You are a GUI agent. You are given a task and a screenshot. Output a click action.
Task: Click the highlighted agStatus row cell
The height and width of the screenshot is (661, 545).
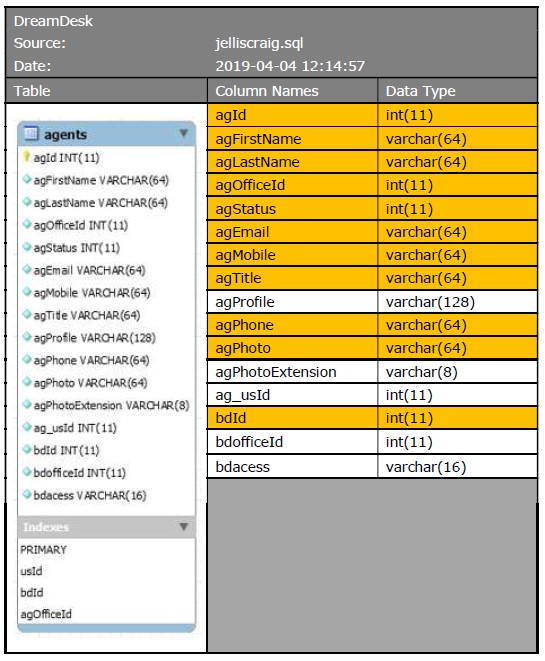click(293, 209)
